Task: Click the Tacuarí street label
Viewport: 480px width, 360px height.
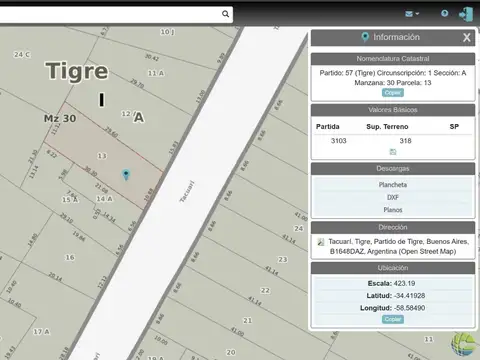Action: 187,192
